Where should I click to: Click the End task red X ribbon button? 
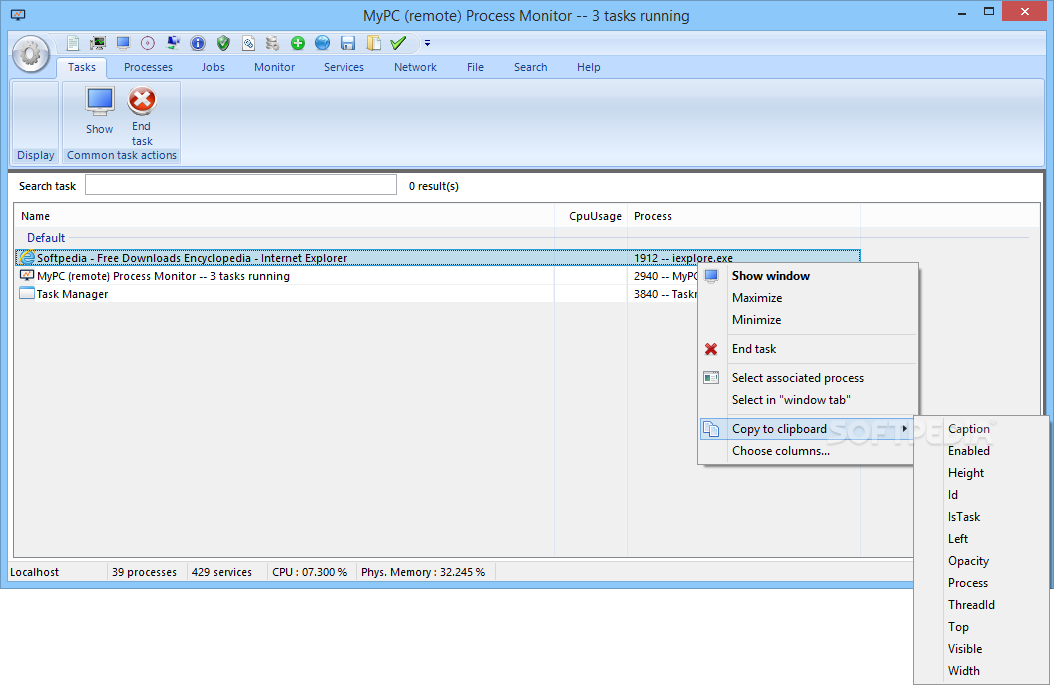pyautogui.click(x=142, y=116)
